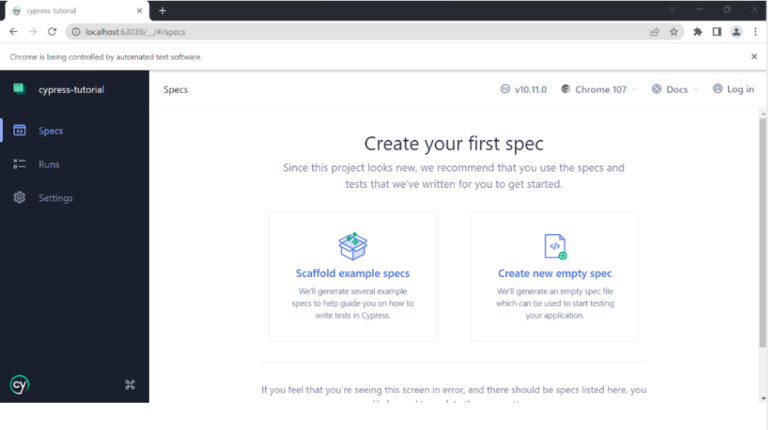Reload the page with browser refresh icon
The image size is (768, 430).
click(52, 31)
